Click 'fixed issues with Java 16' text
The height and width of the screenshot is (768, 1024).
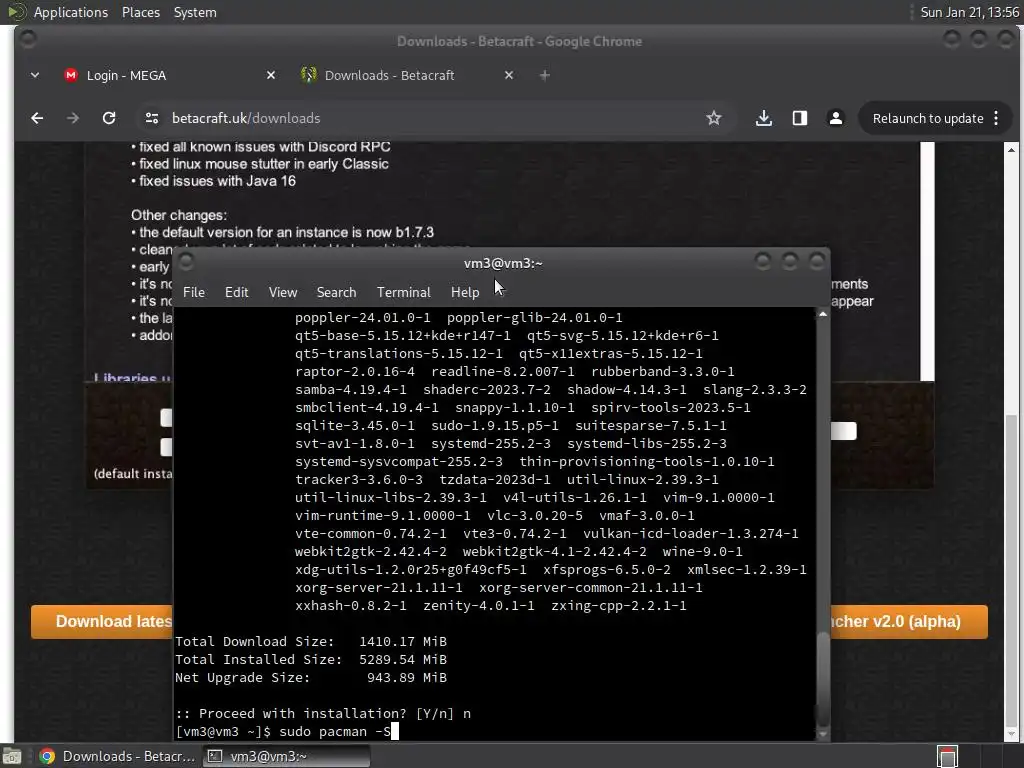tap(217, 181)
